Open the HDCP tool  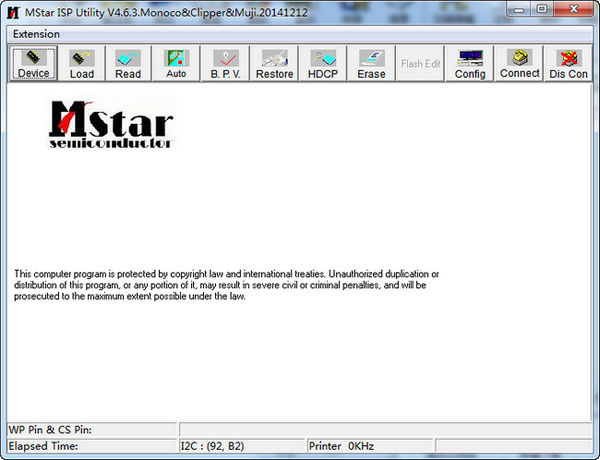(x=323, y=64)
